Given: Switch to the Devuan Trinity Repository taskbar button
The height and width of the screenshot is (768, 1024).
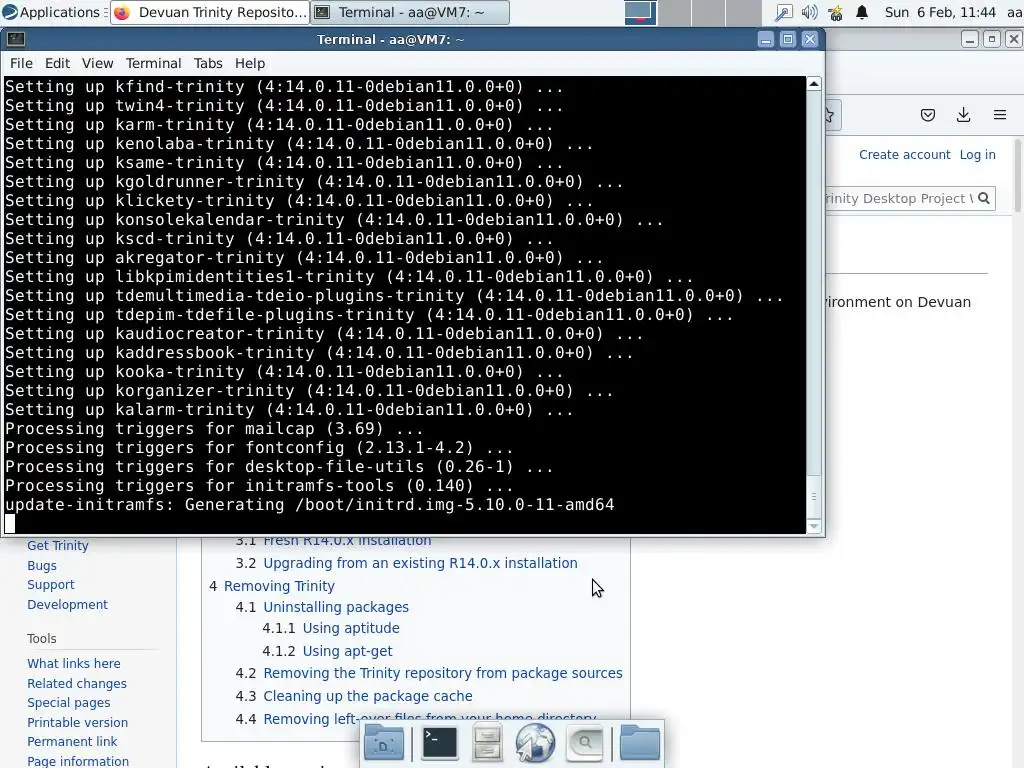Looking at the screenshot, I should pos(210,12).
